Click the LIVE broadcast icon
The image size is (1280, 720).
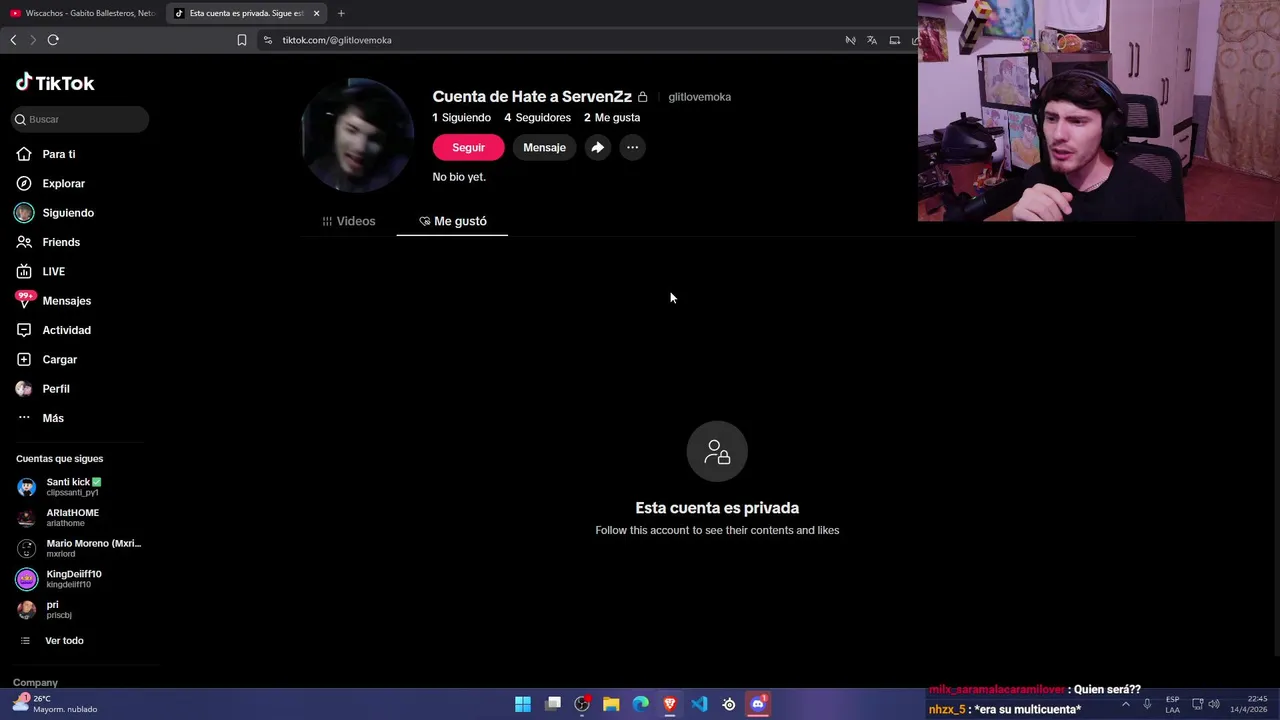click(24, 271)
